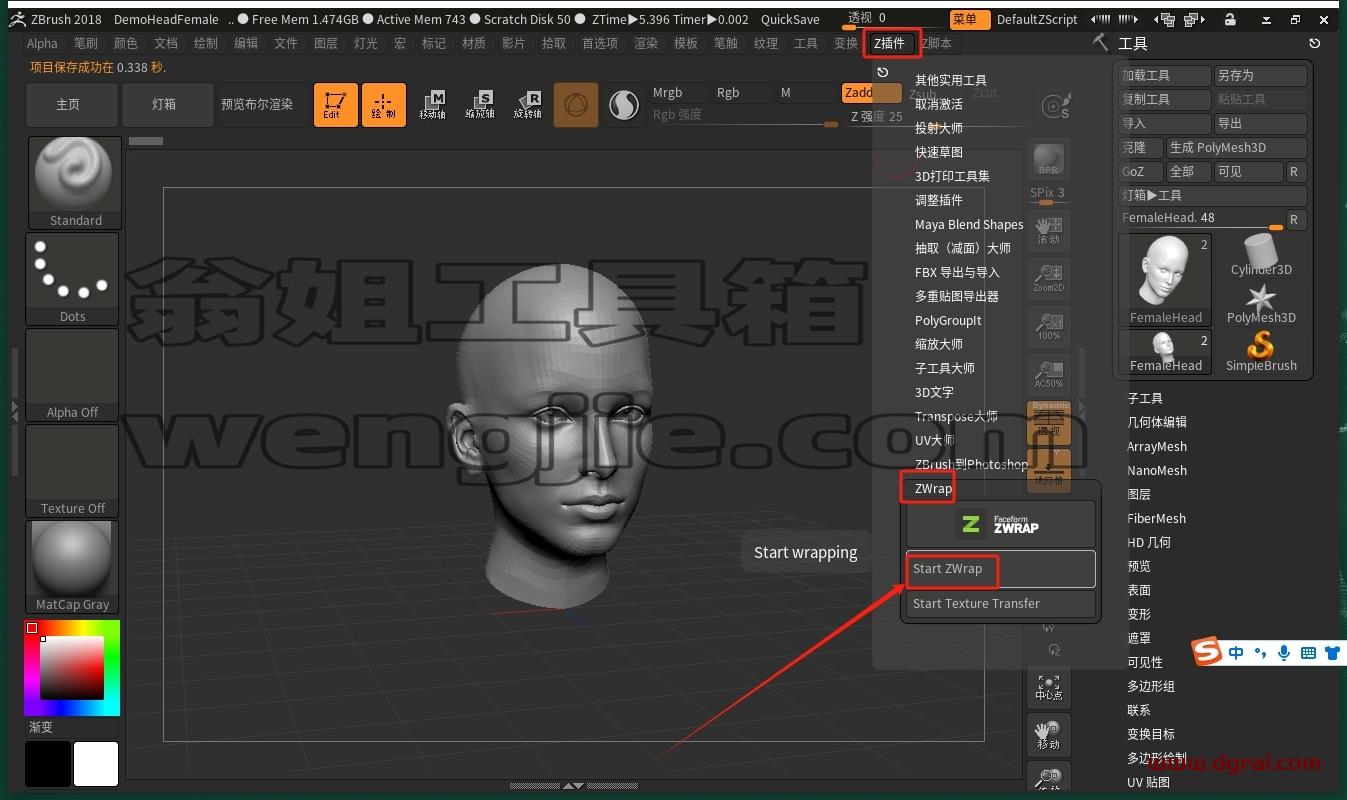This screenshot has width=1347, height=800.
Task: Toggle the M material mode button
Action: [807, 93]
